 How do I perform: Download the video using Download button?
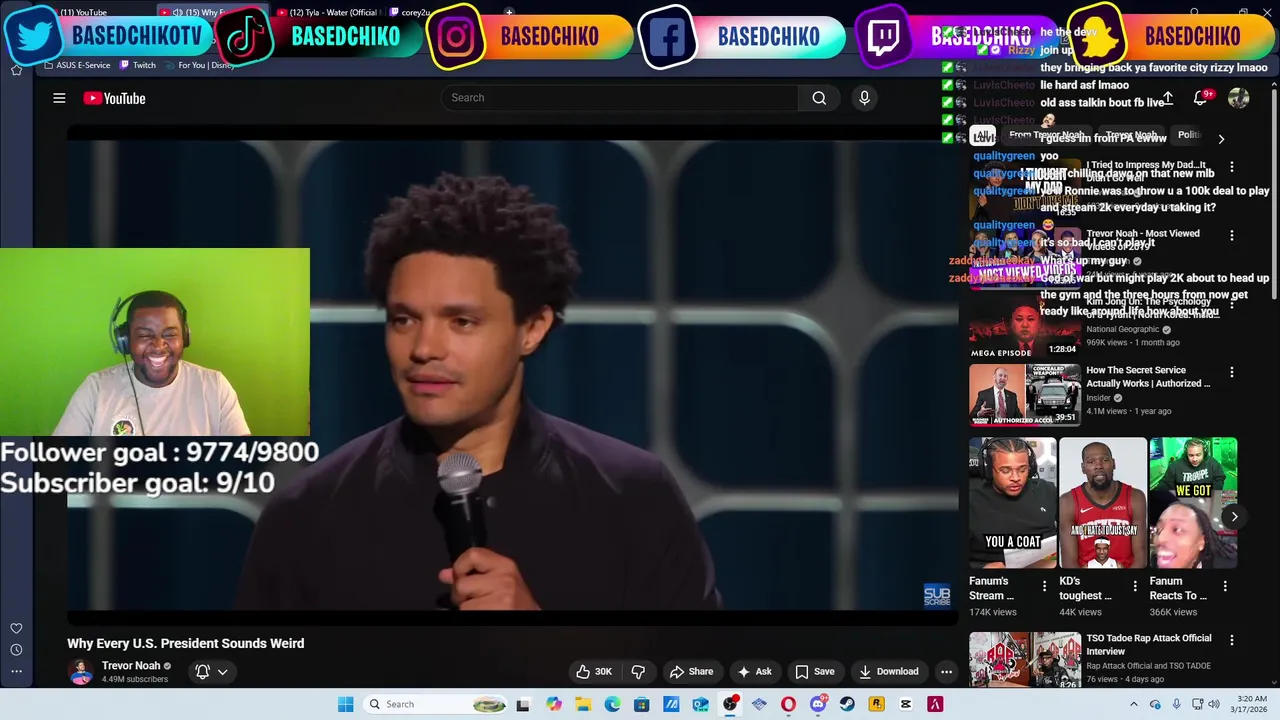click(x=888, y=672)
